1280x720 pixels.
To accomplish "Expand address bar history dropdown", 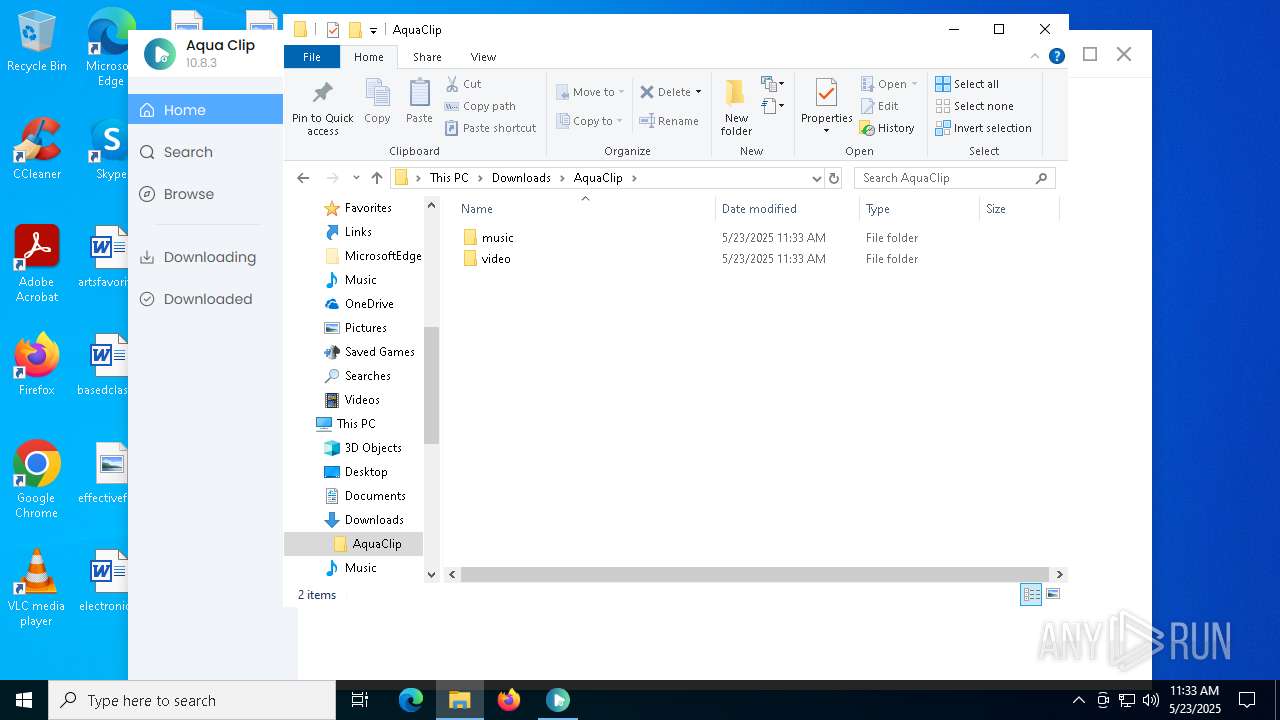I will point(816,178).
